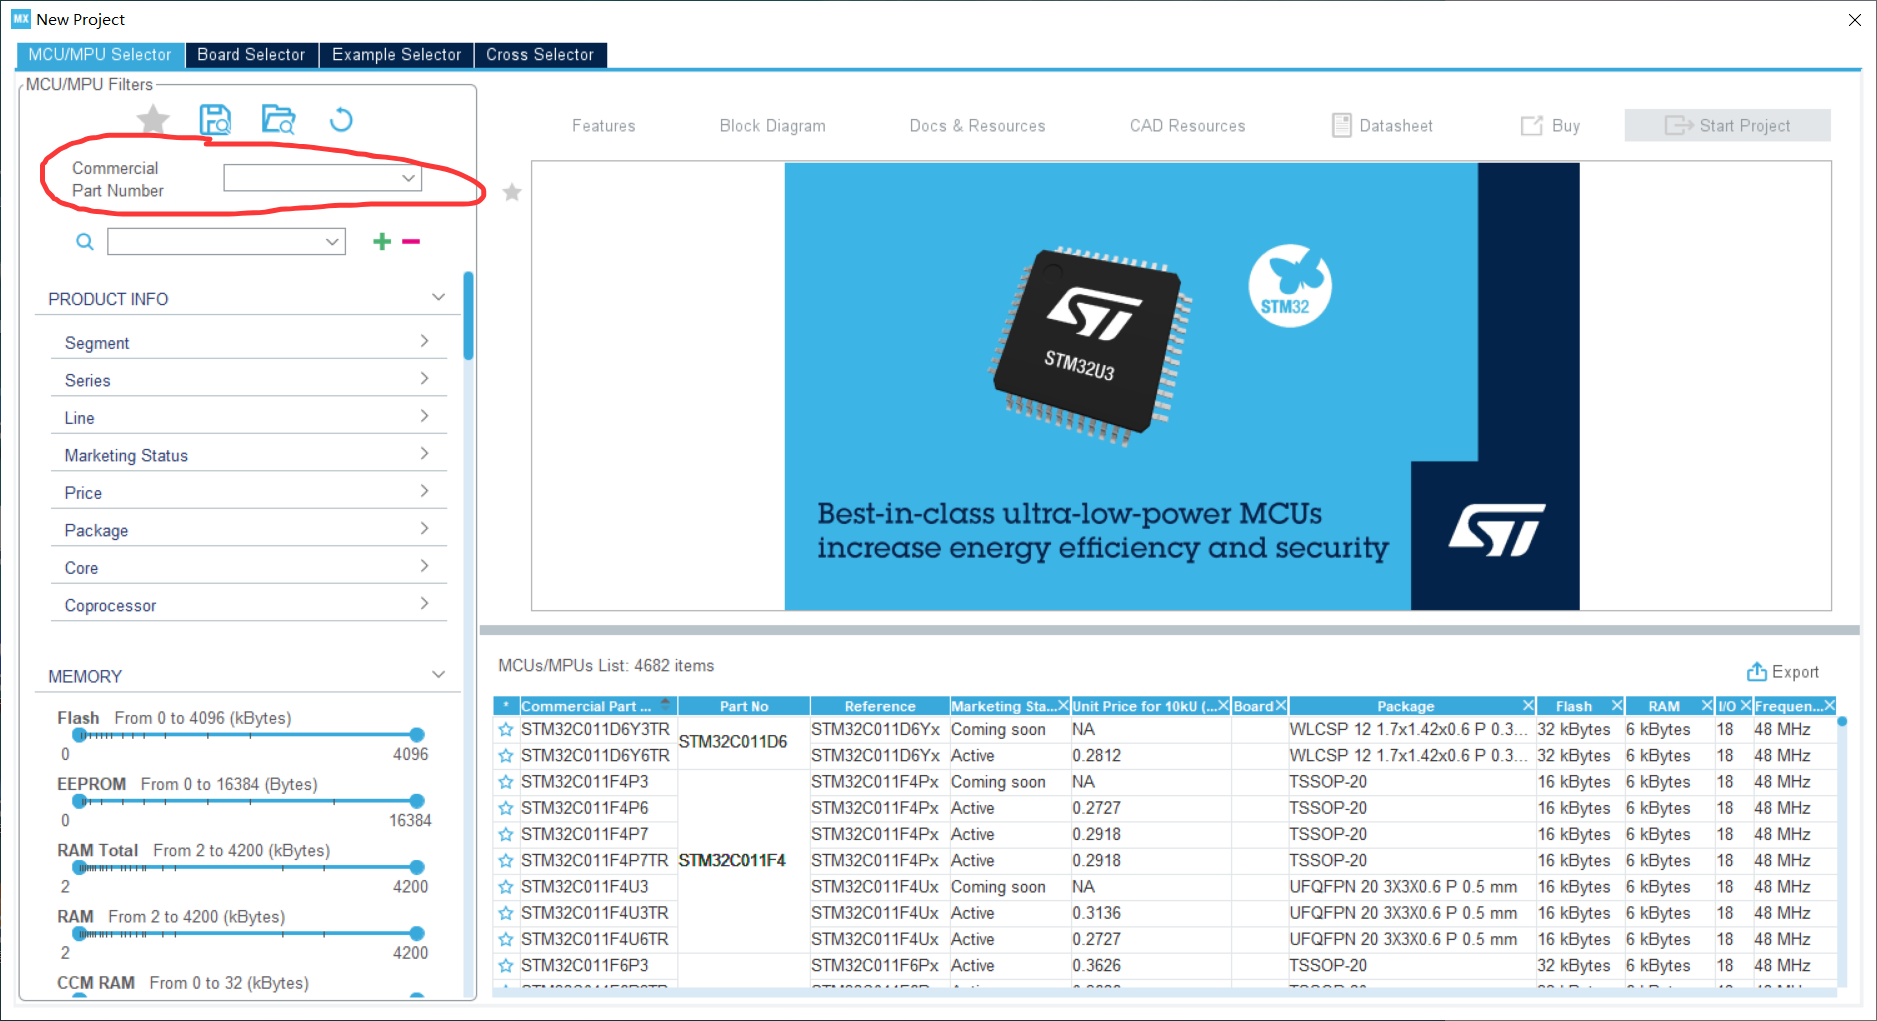Viewport: 1877px width, 1021px height.
Task: Toggle the favorite star beside the banner
Action: click(512, 192)
